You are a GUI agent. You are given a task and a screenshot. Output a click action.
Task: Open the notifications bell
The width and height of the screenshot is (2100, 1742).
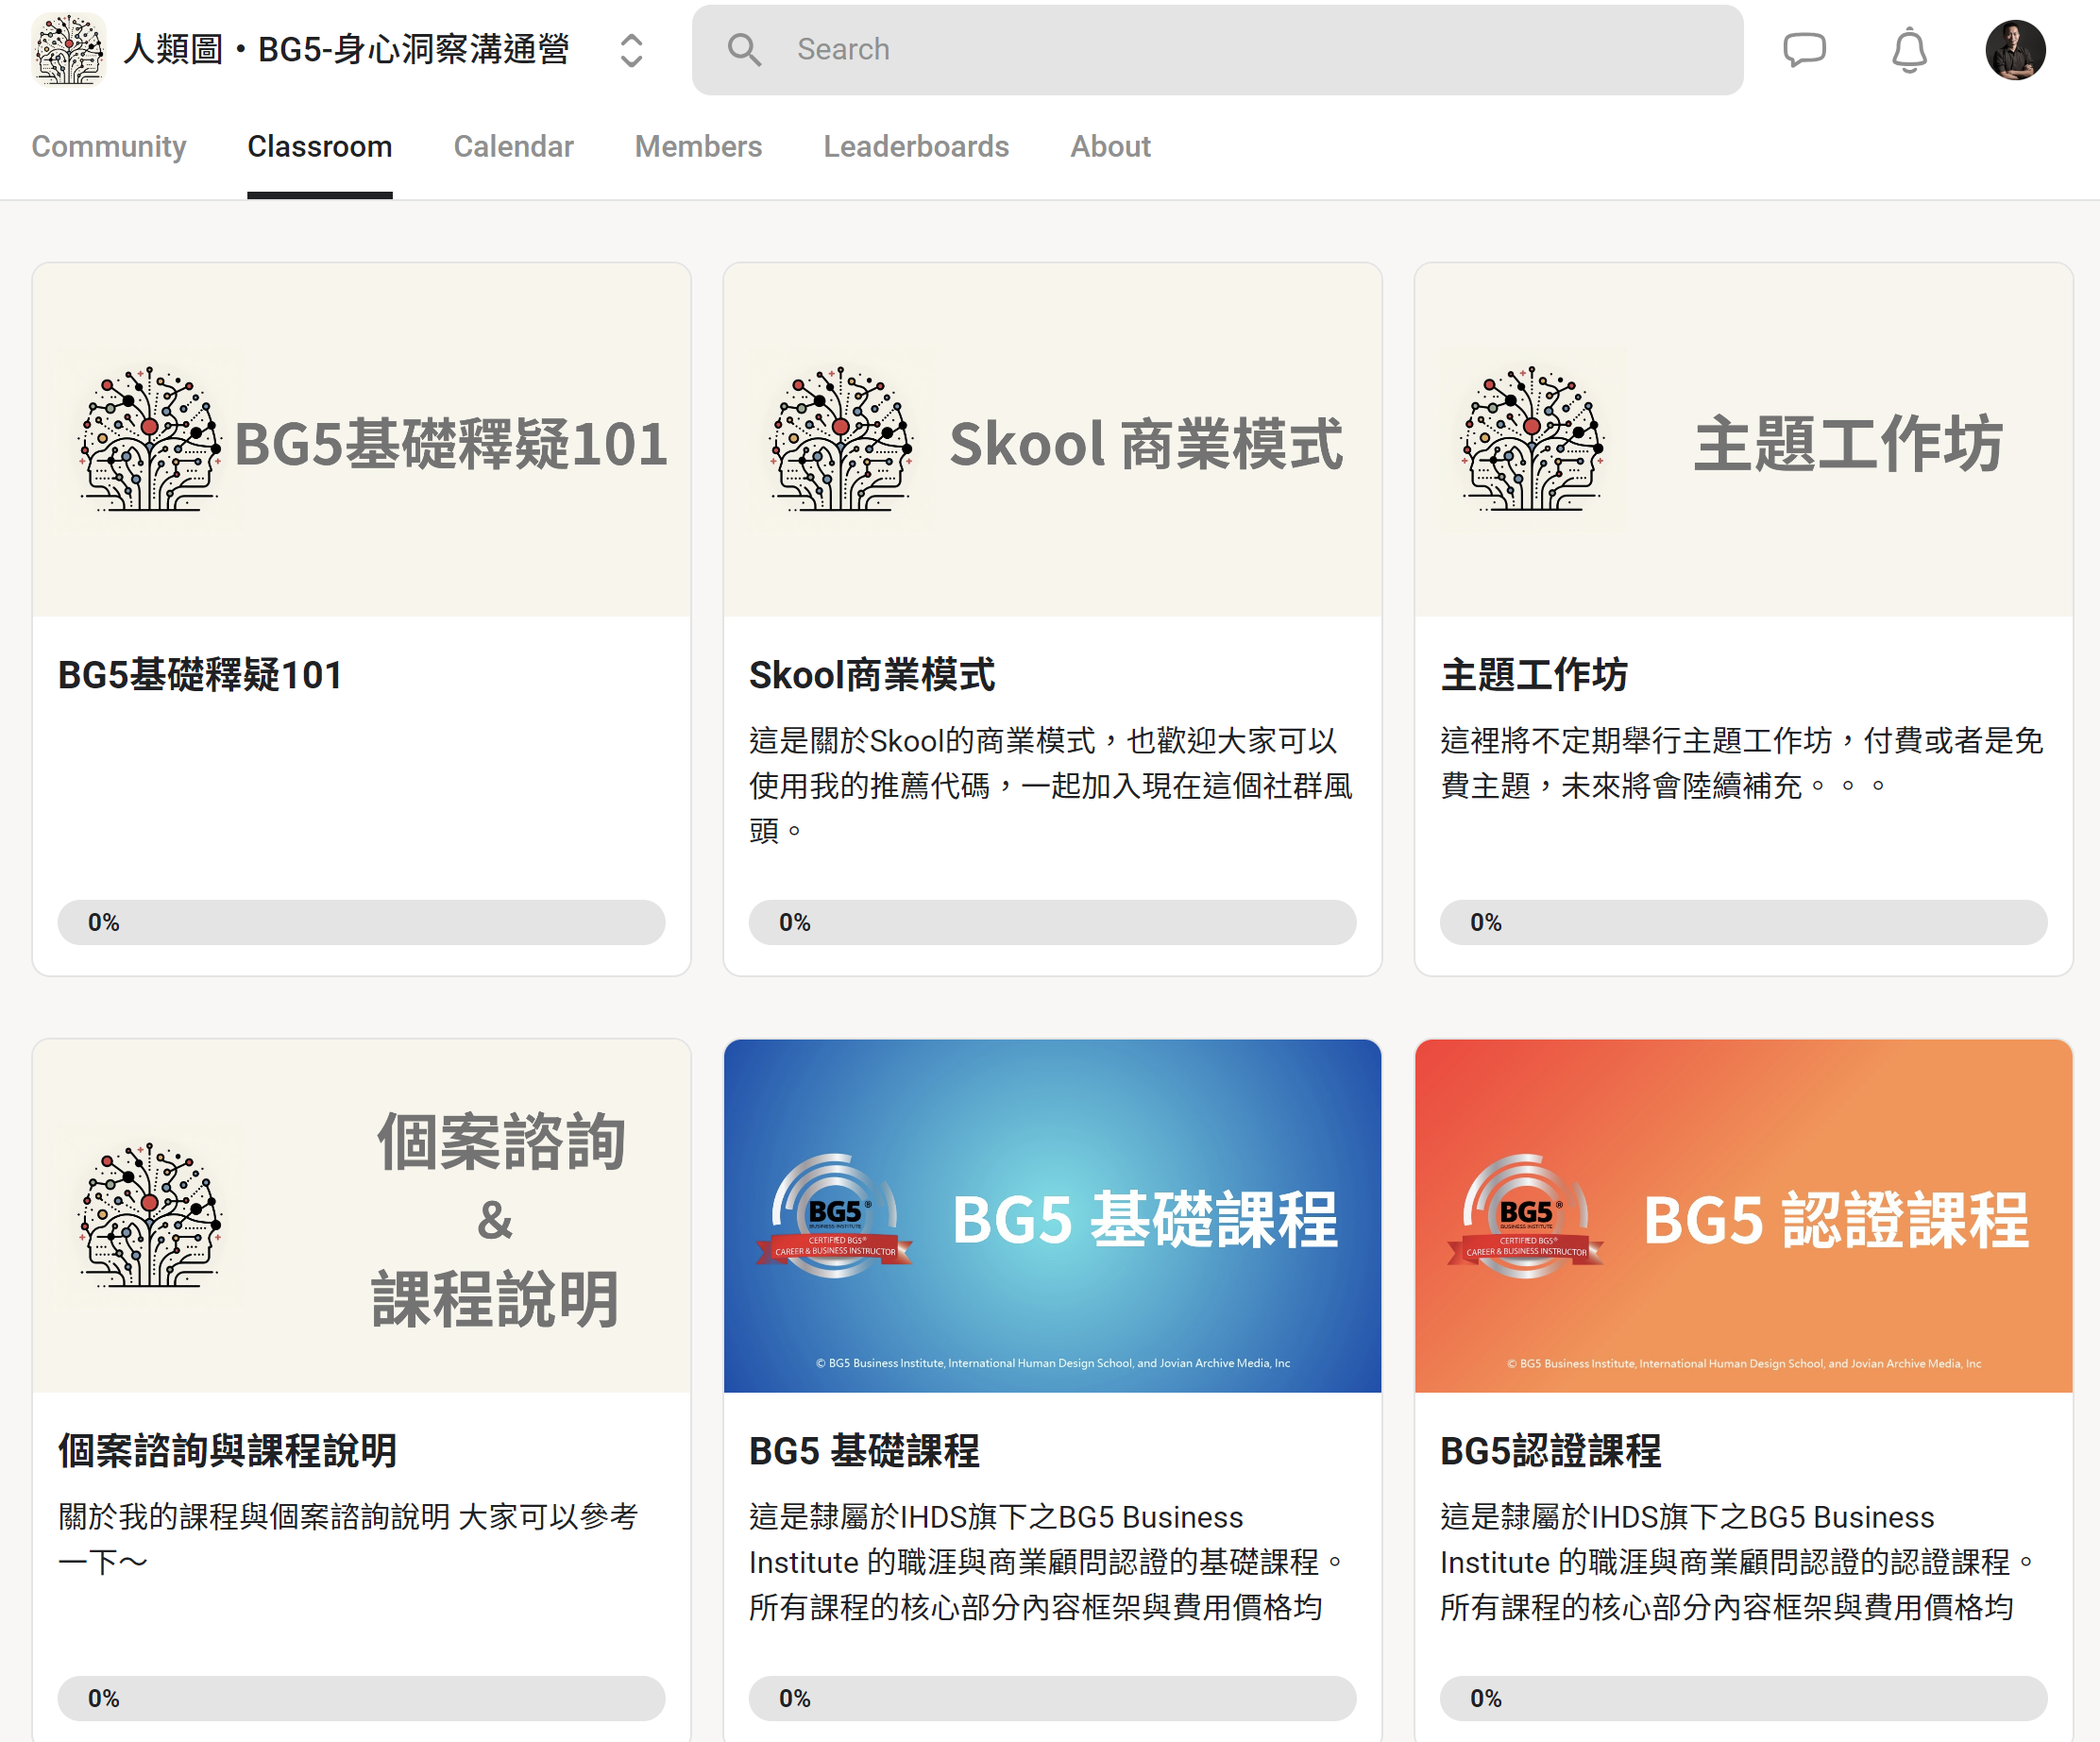click(x=1909, y=49)
